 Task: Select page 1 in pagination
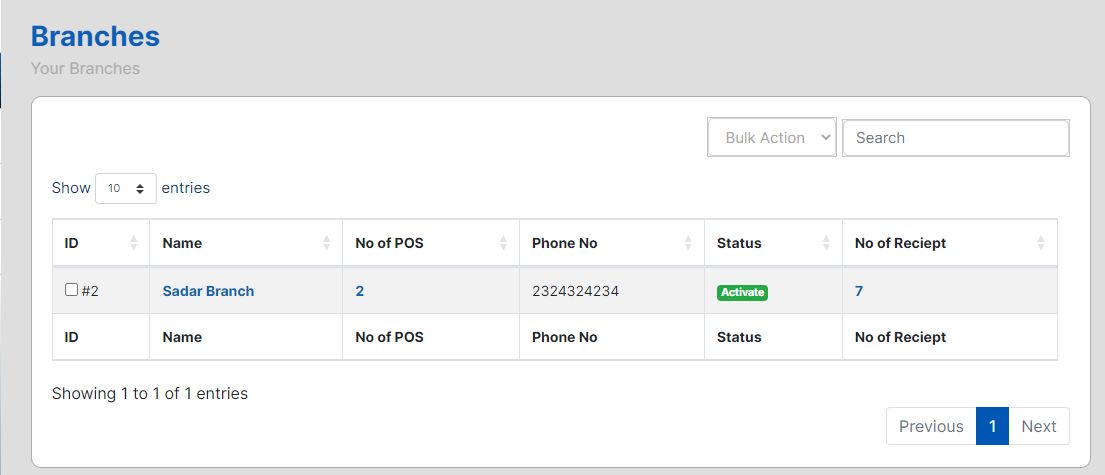[x=992, y=426]
